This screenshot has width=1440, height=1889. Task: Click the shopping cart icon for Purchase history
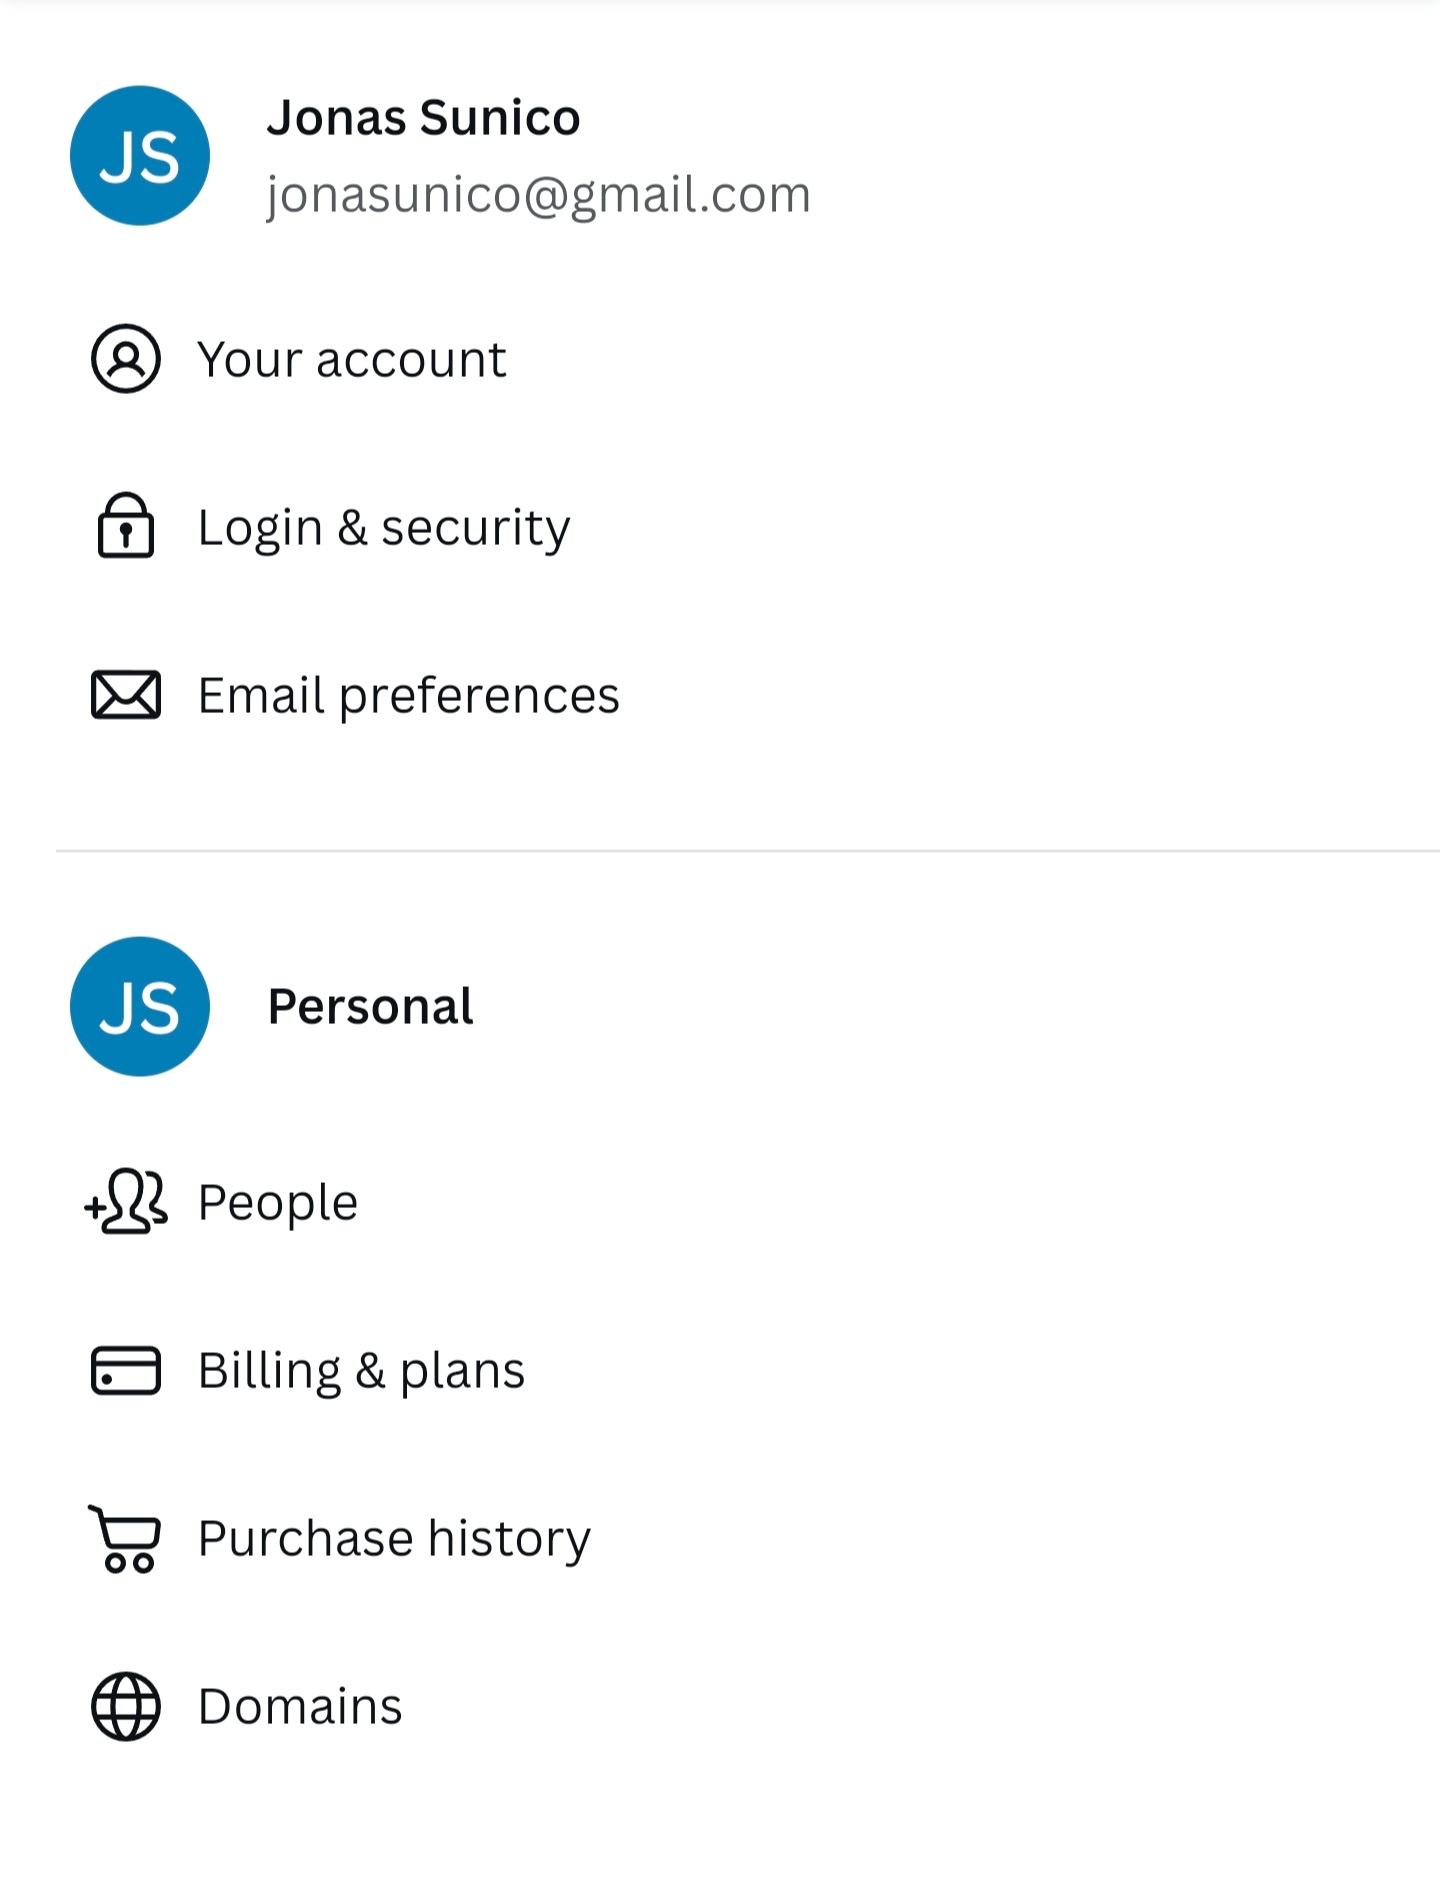click(126, 1538)
